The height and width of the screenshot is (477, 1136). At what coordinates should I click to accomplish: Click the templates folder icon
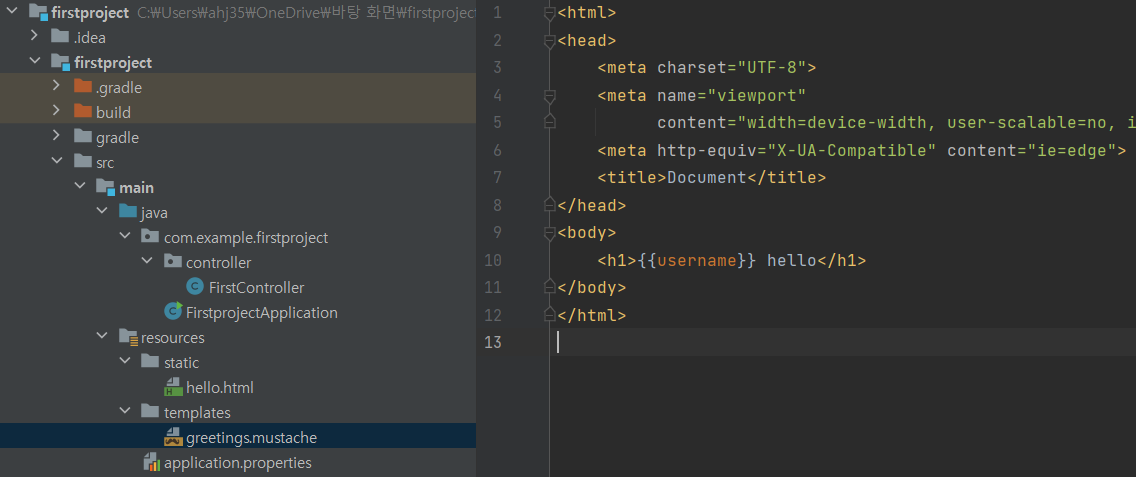150,412
